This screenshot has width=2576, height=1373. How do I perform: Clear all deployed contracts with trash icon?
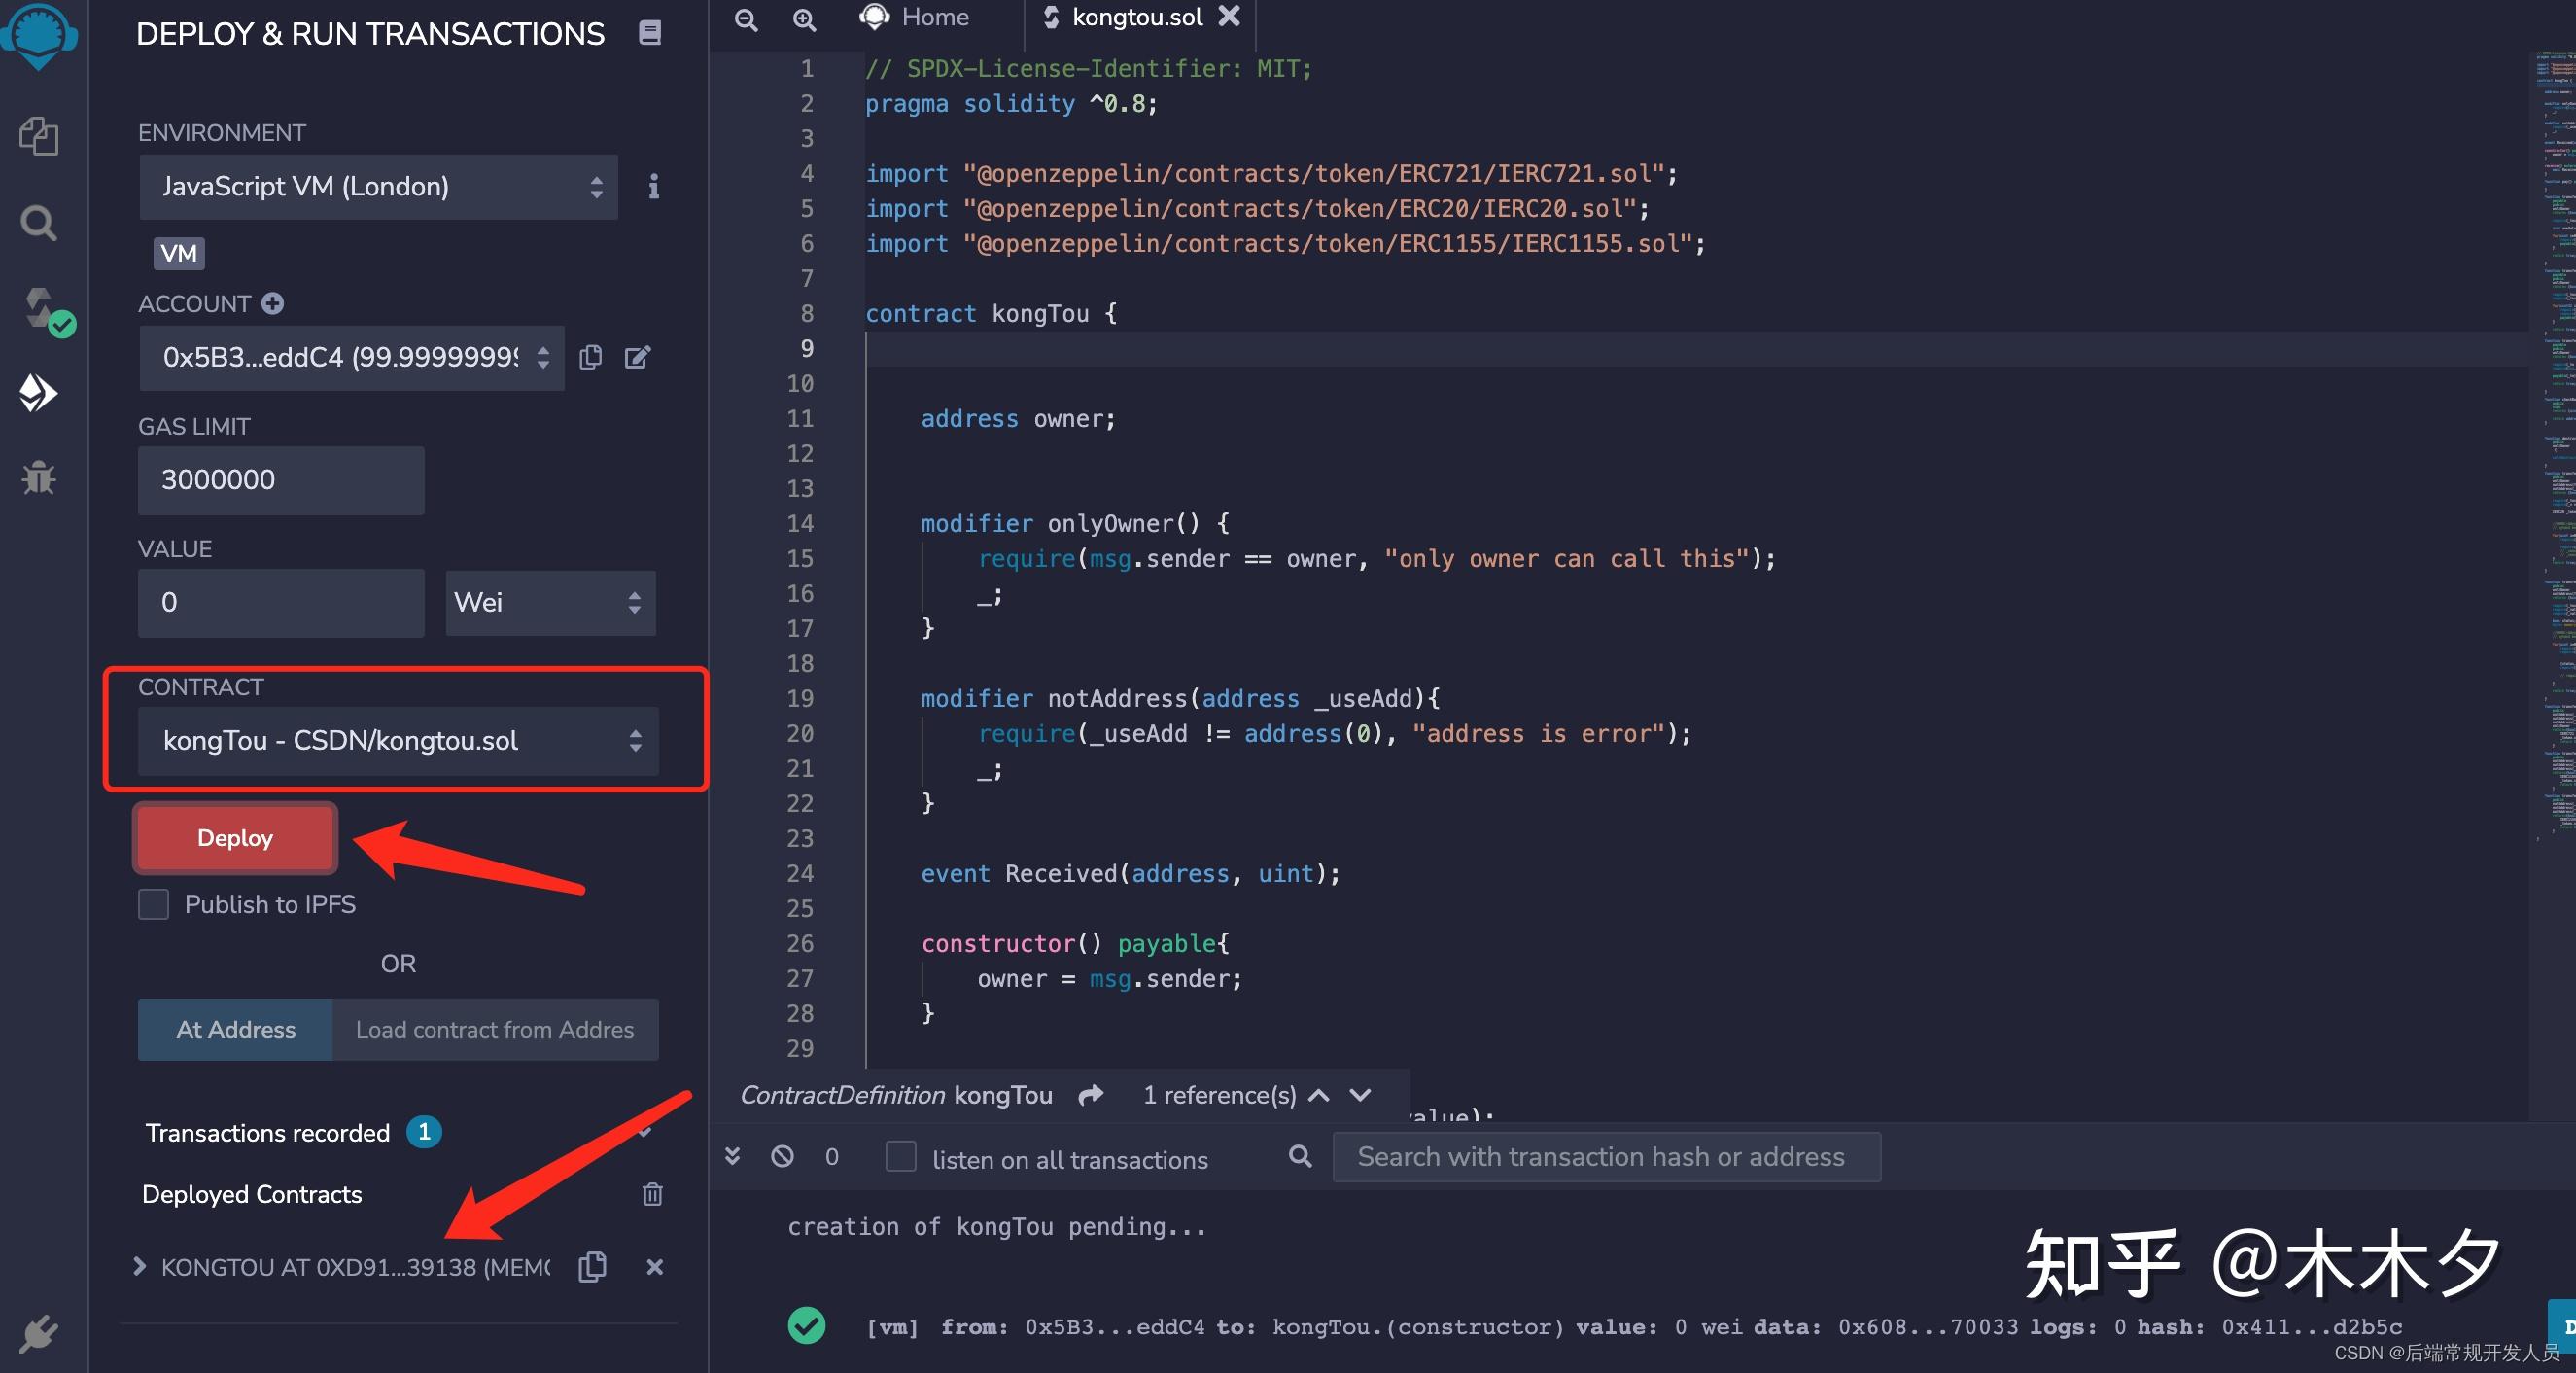click(652, 1194)
